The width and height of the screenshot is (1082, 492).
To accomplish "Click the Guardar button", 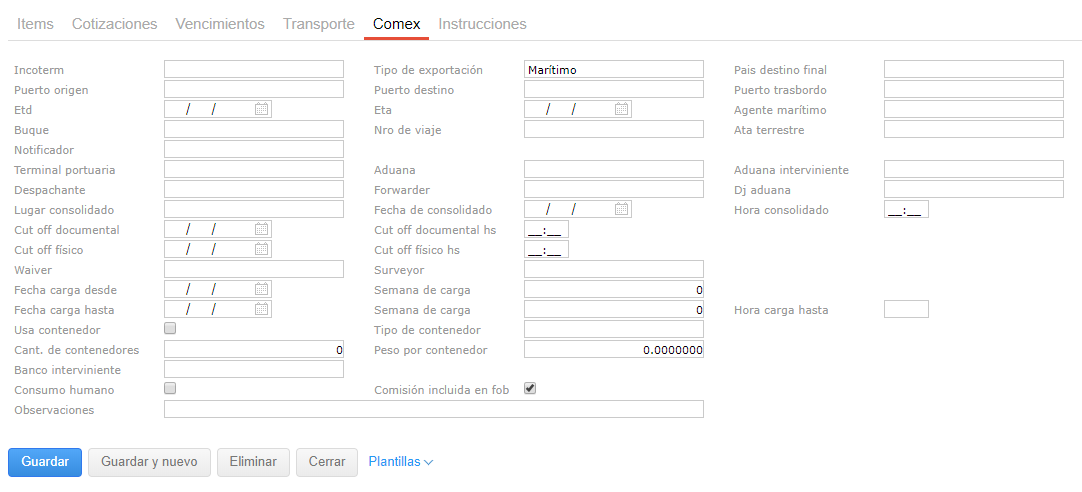I will (x=45, y=462).
